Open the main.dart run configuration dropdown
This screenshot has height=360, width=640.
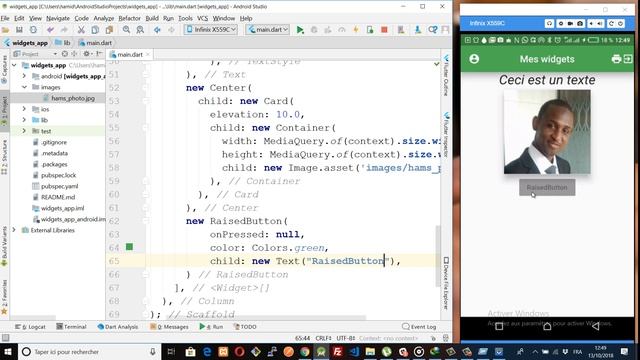[x=268, y=30]
